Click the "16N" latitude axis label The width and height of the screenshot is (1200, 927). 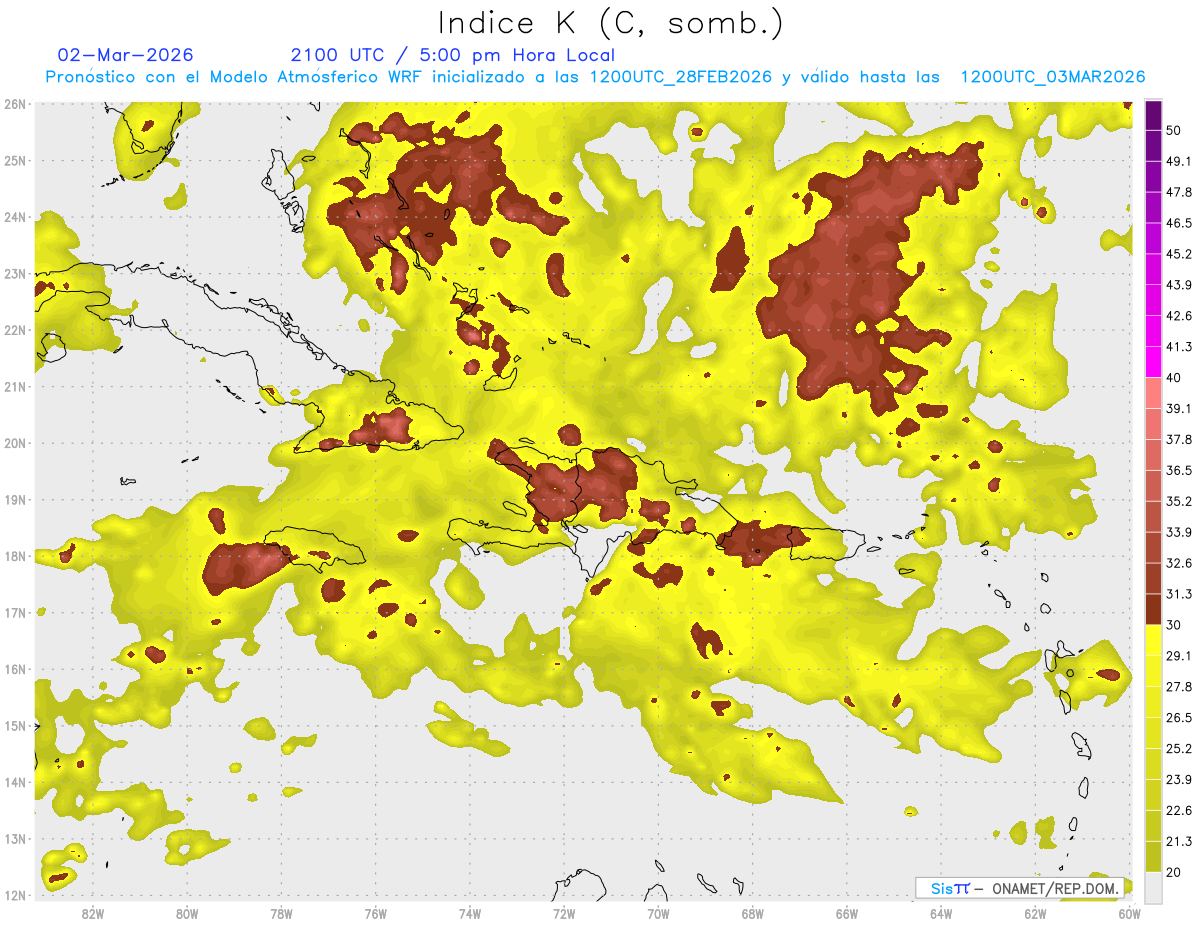click(14, 669)
